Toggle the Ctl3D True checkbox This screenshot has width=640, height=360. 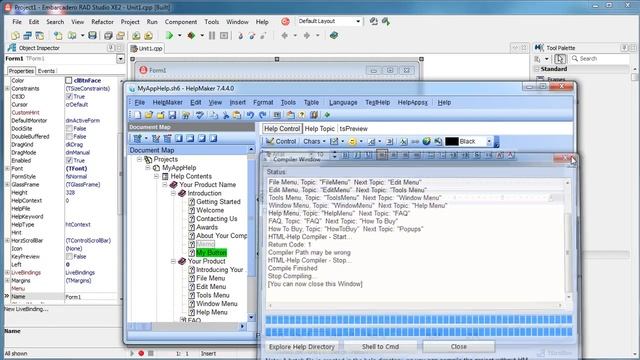tap(69, 97)
